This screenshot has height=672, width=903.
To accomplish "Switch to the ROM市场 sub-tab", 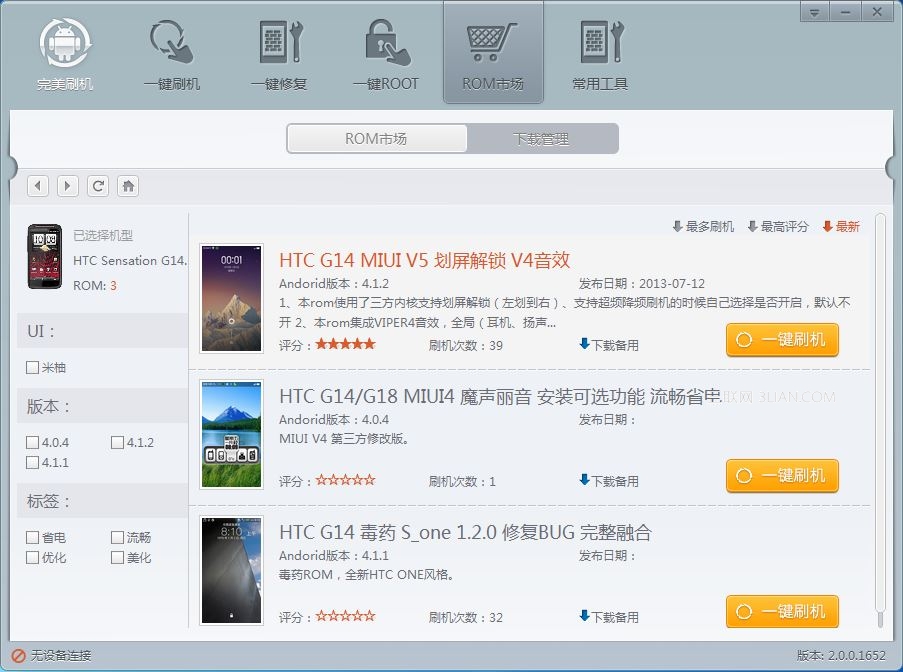I will click(x=377, y=139).
